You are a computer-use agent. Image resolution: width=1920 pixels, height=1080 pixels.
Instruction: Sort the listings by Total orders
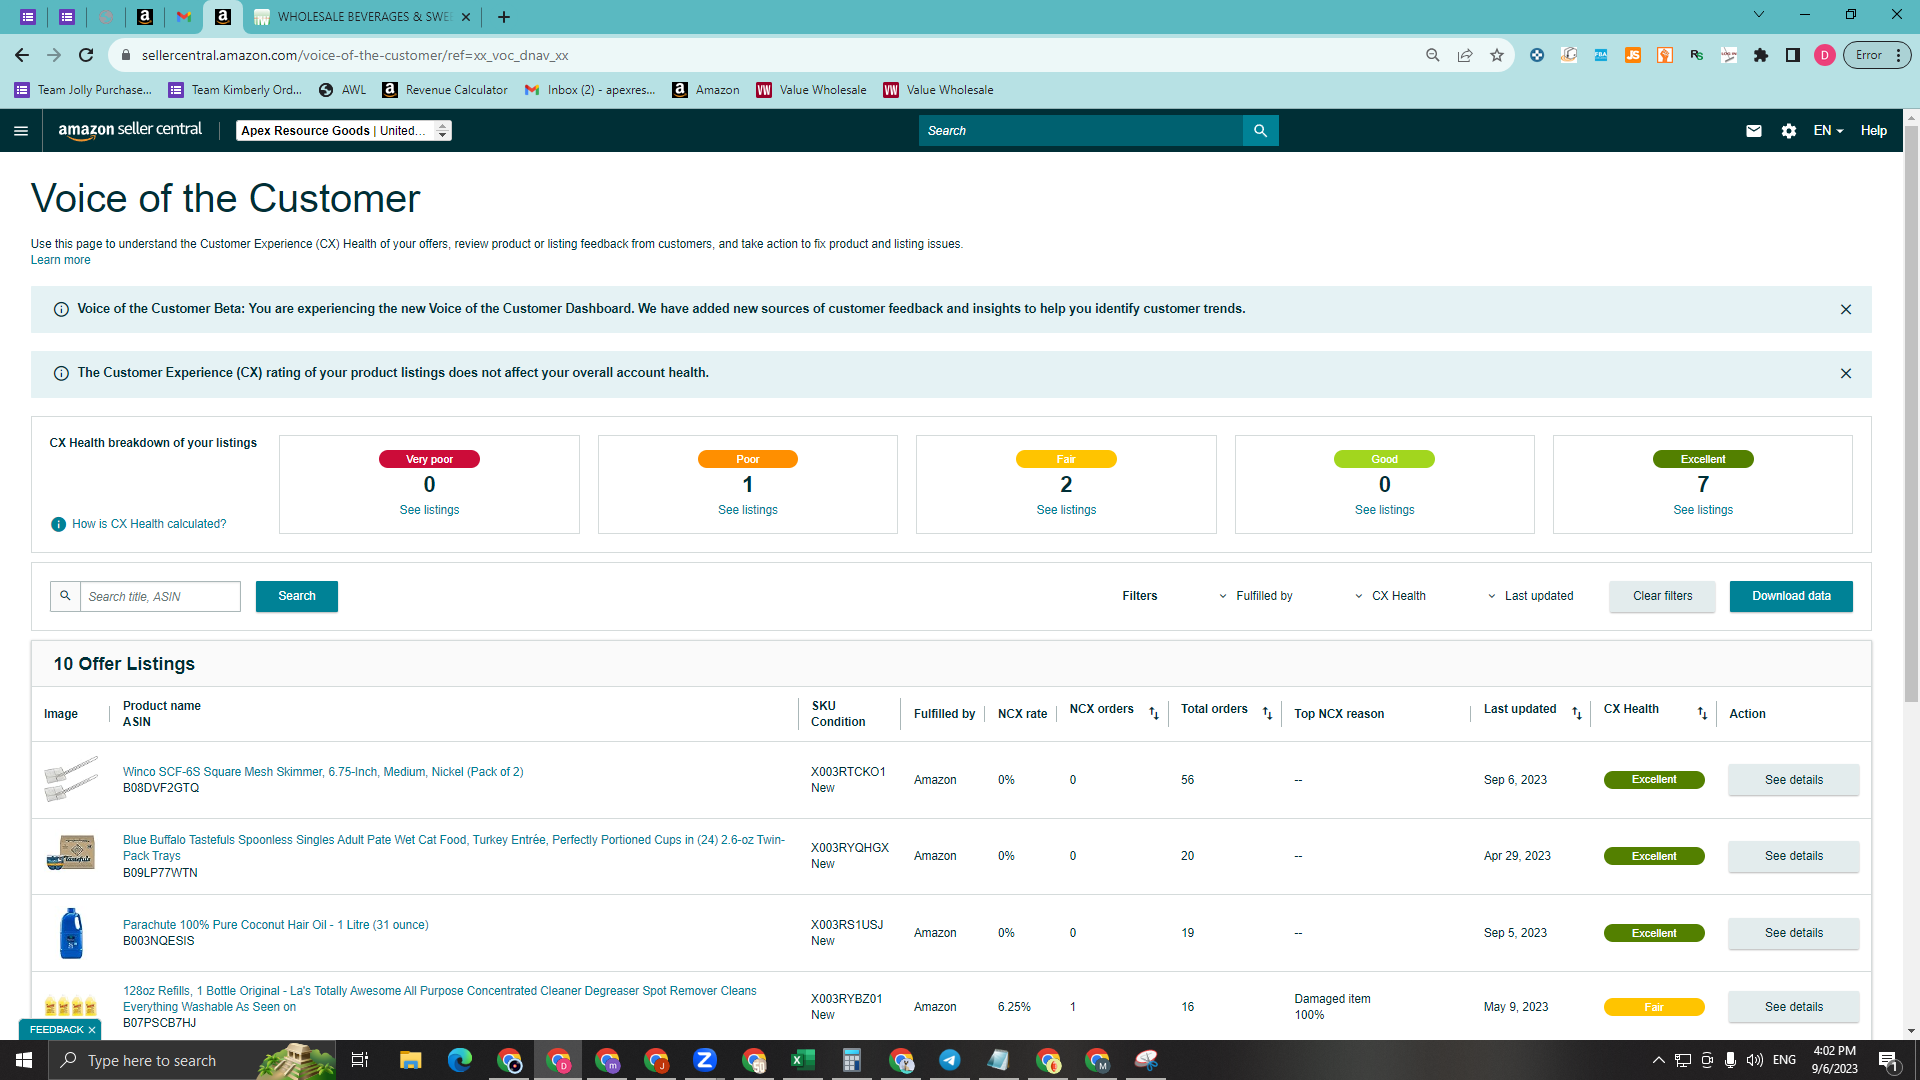(1267, 713)
